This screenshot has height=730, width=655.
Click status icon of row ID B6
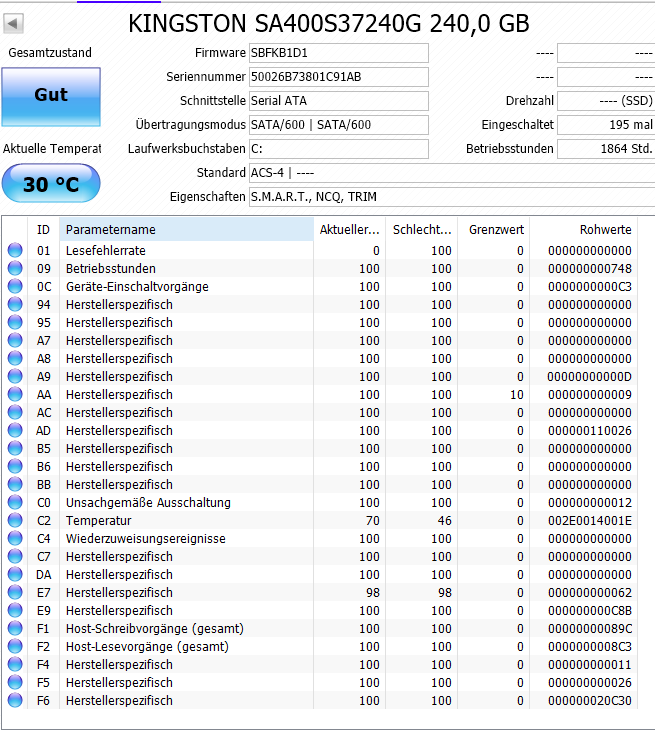tap(15, 466)
